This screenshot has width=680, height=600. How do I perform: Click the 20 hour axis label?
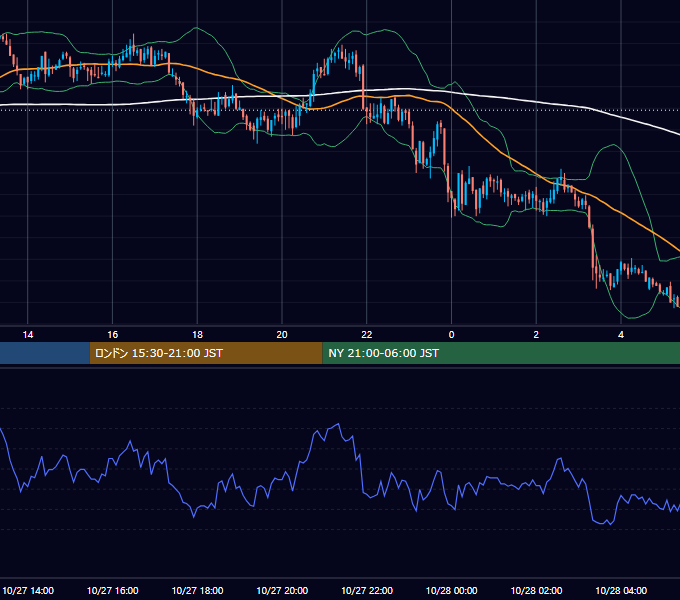coord(282,335)
